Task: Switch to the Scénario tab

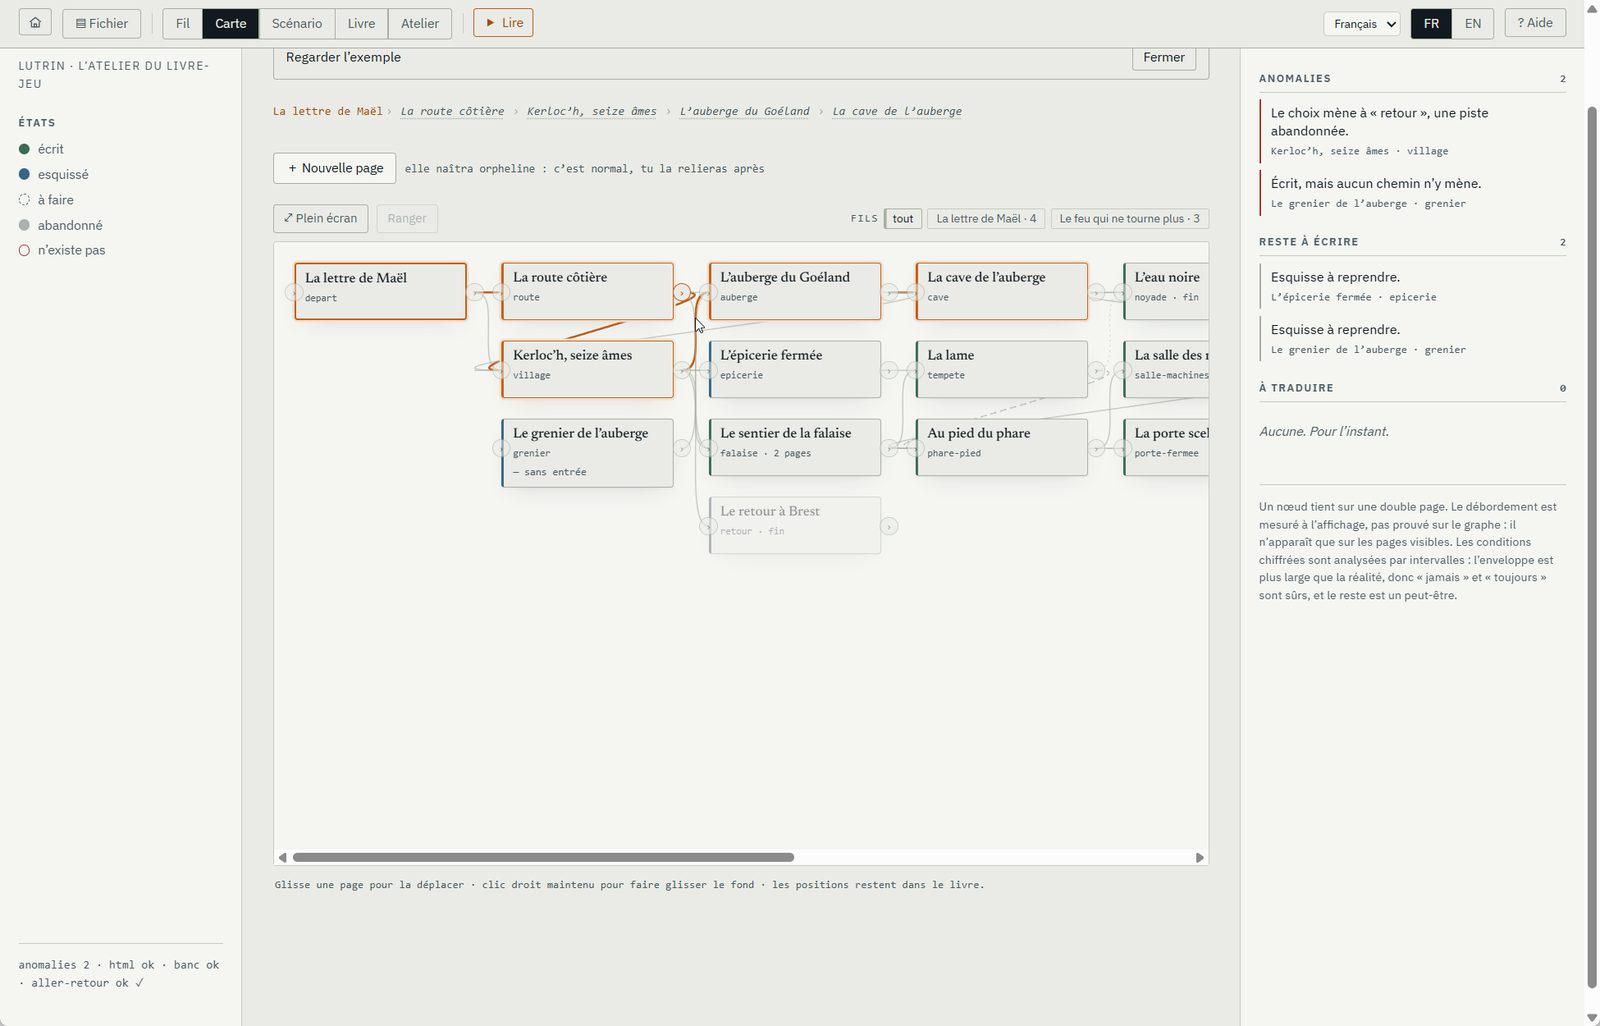Action: coord(297,23)
